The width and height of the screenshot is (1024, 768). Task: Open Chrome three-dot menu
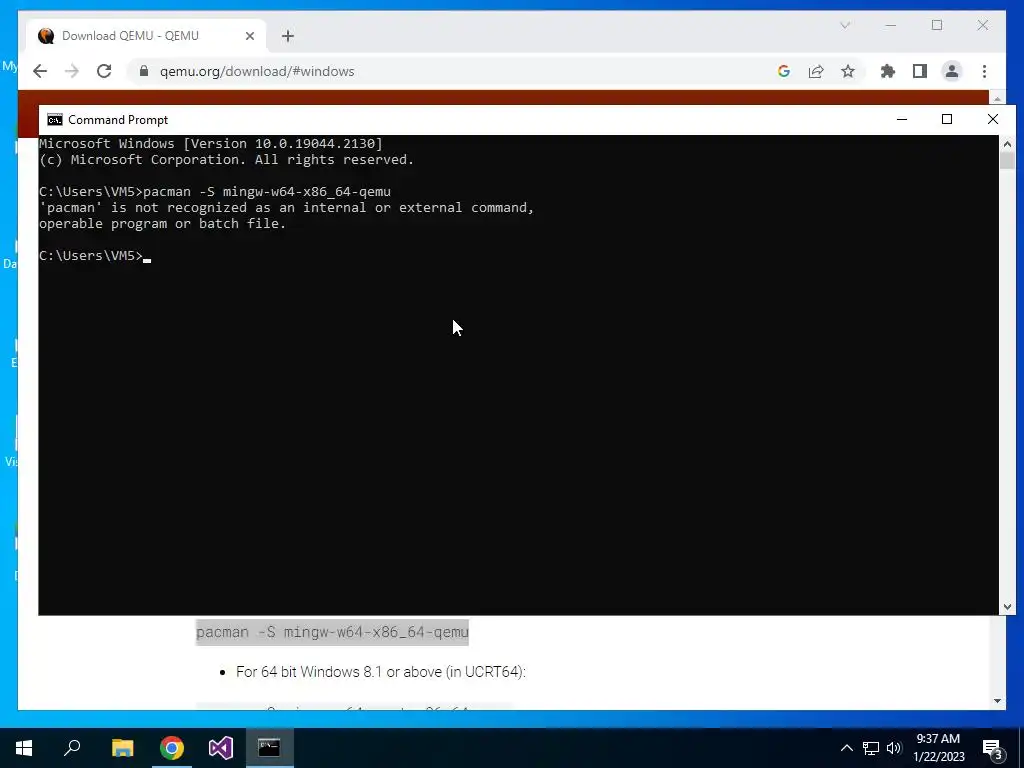click(x=984, y=71)
